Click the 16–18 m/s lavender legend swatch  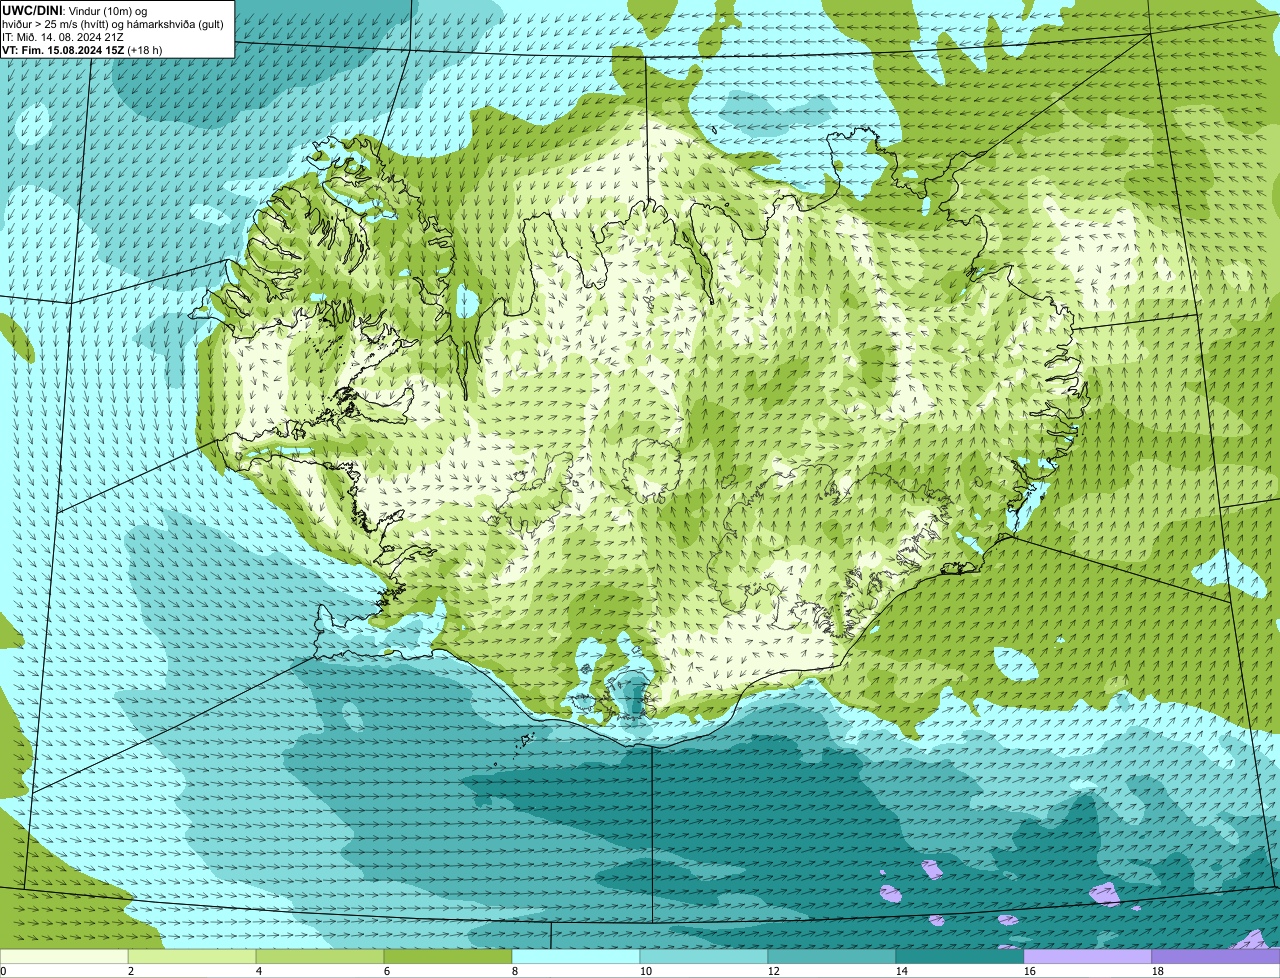(1088, 956)
